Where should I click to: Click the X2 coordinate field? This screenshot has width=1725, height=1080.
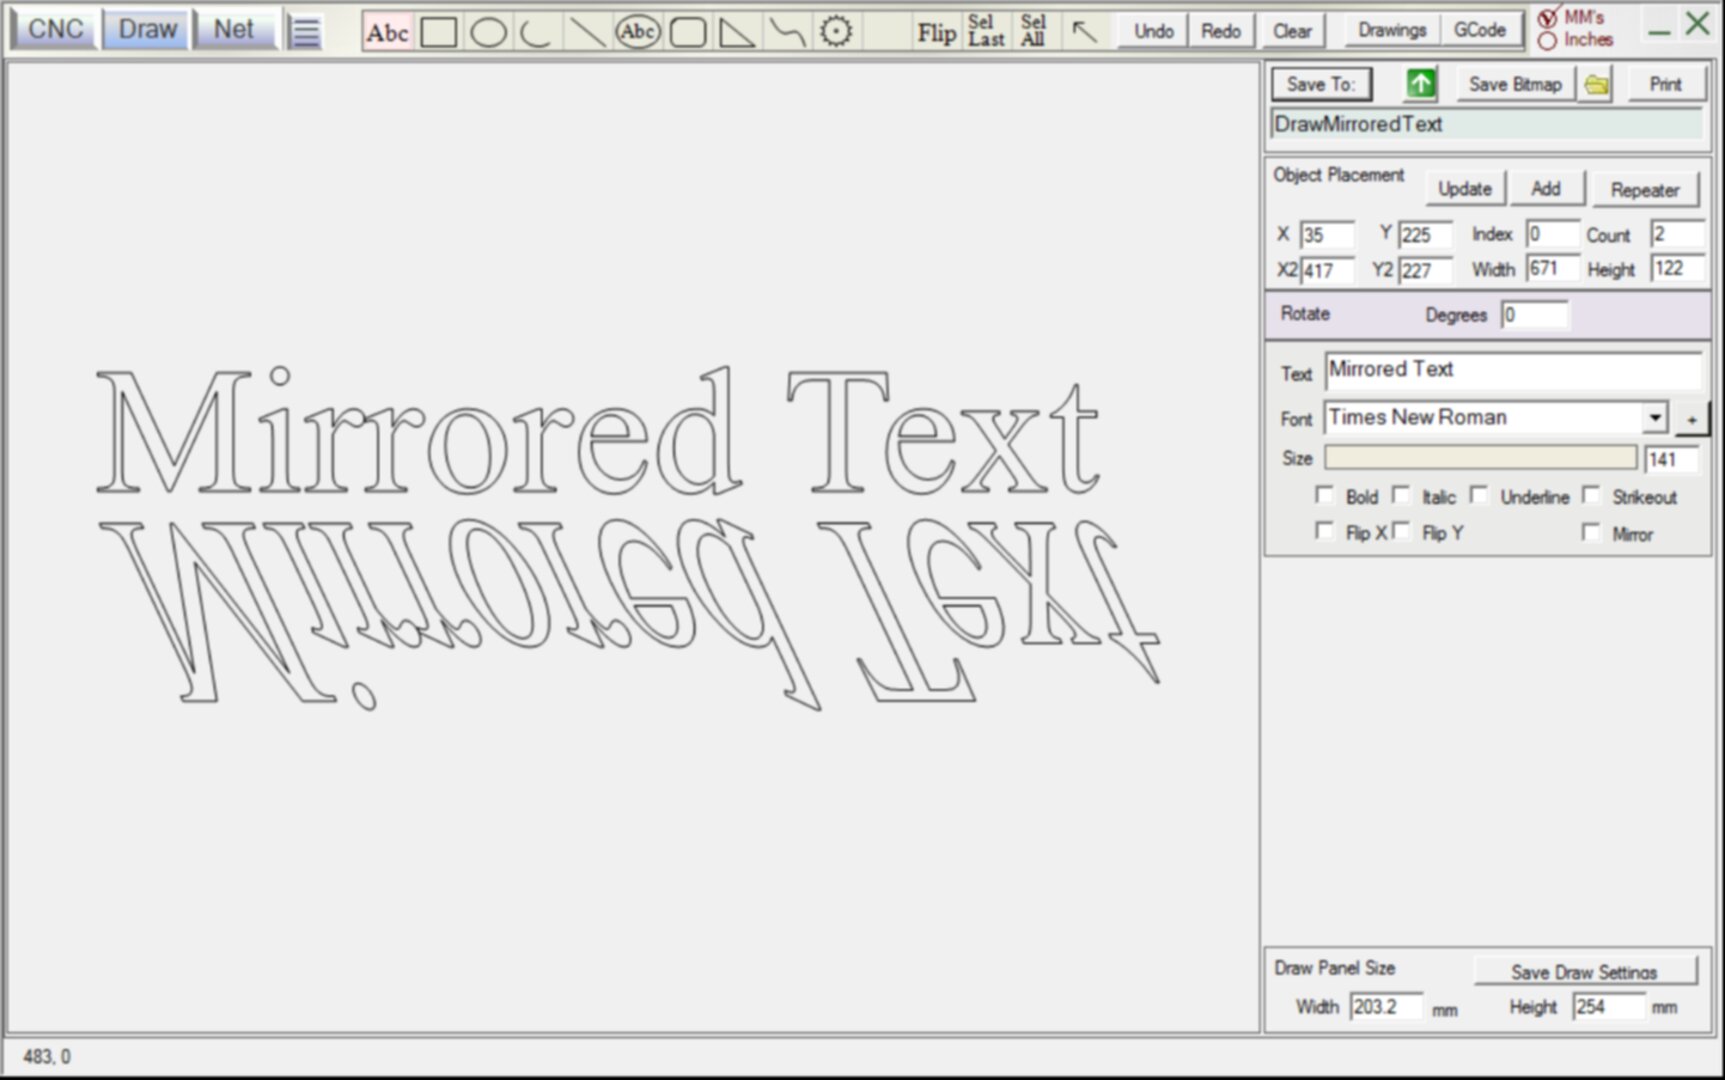tap(1327, 270)
